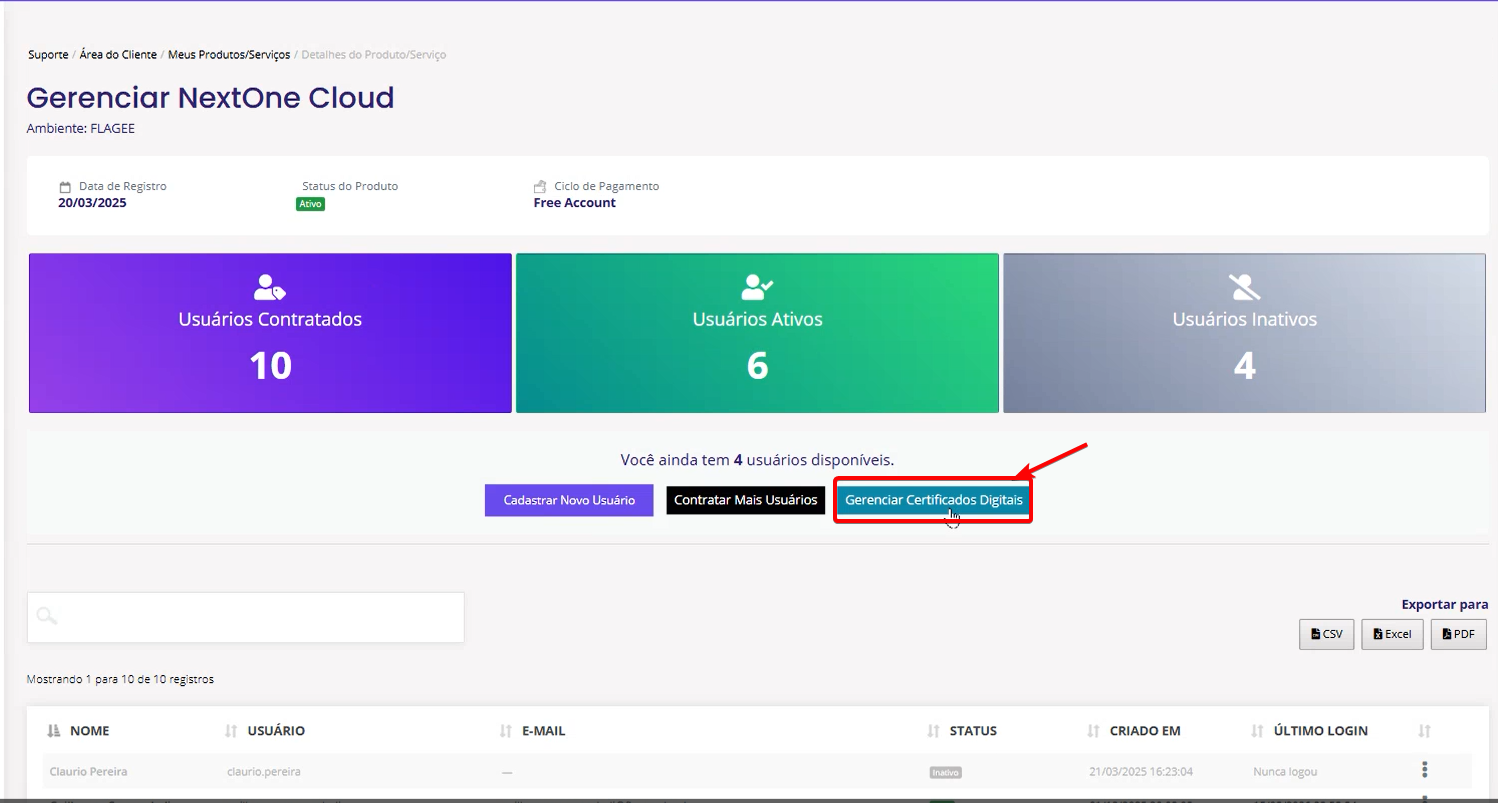
Task: Click the Usuários Contratados card icon
Action: [x=270, y=288]
